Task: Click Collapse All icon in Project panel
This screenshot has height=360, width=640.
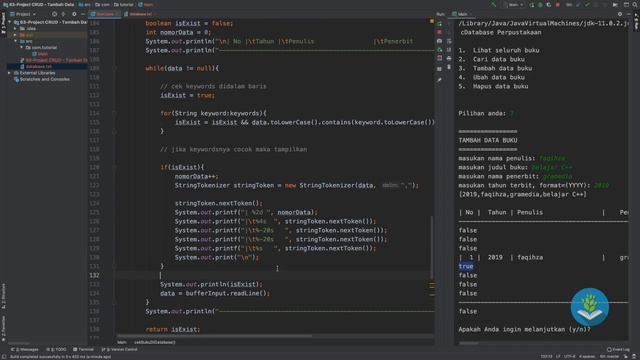Action: pyautogui.click(x=63, y=14)
